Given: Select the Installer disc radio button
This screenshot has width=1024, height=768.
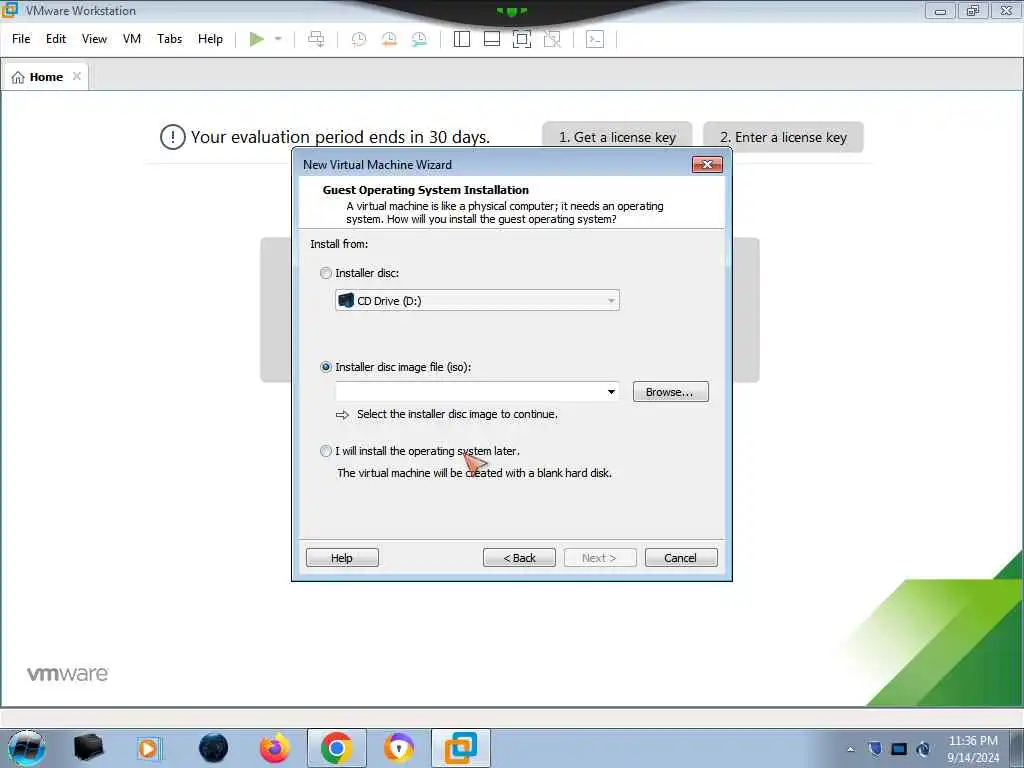Looking at the screenshot, I should click(326, 273).
